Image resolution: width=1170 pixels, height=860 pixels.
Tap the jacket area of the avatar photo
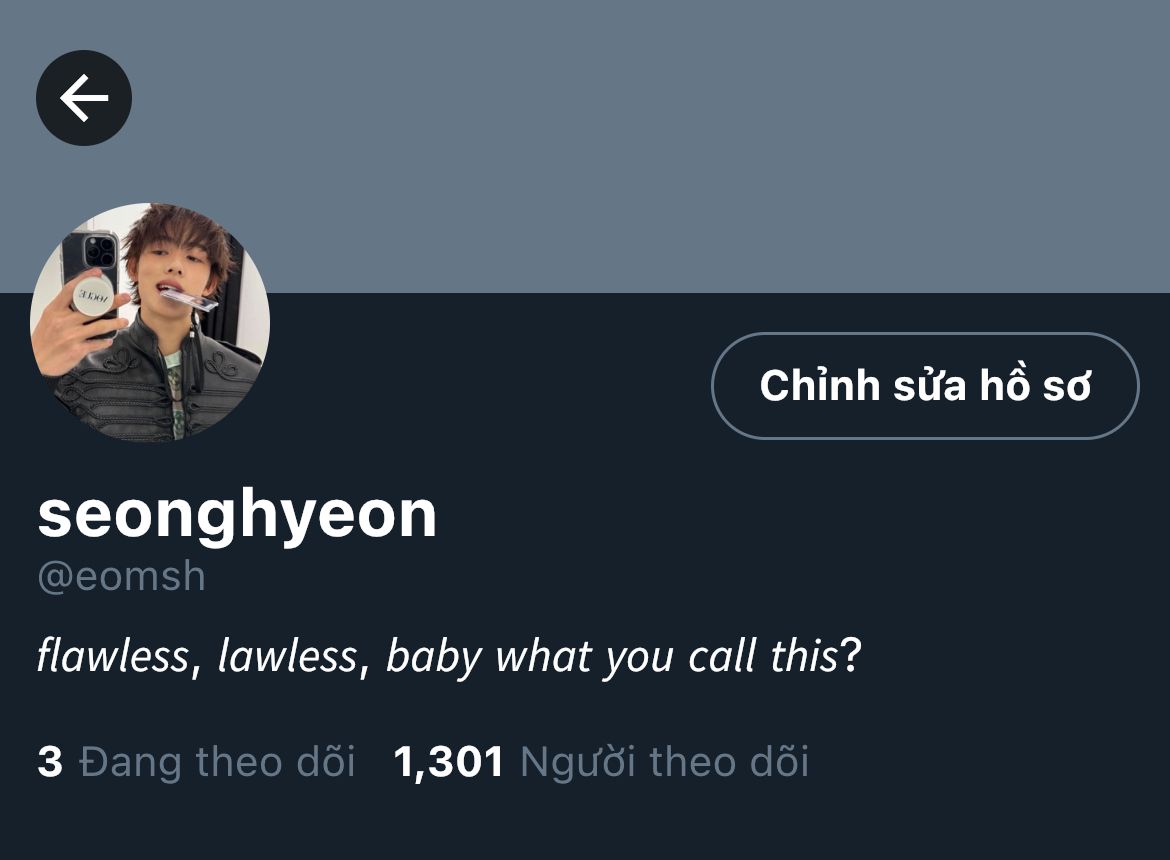[x=160, y=388]
